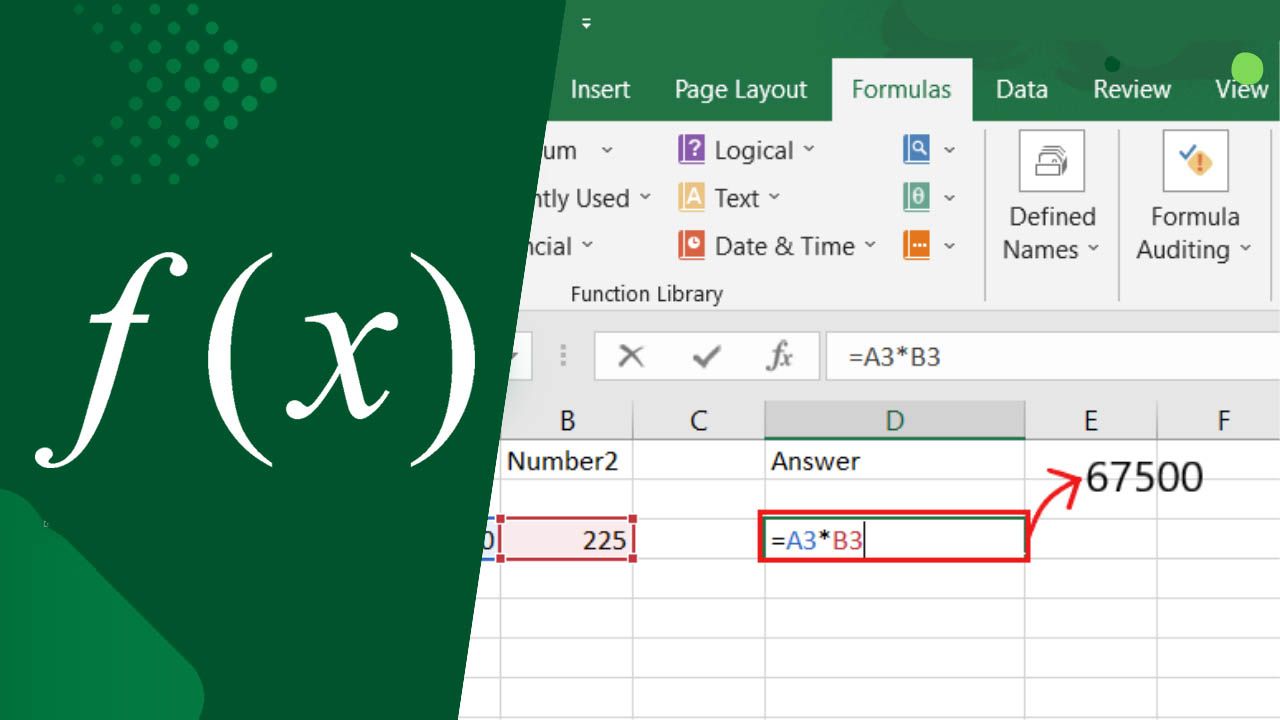Open the Review ribbon tab
The image size is (1280, 720).
coord(1131,89)
